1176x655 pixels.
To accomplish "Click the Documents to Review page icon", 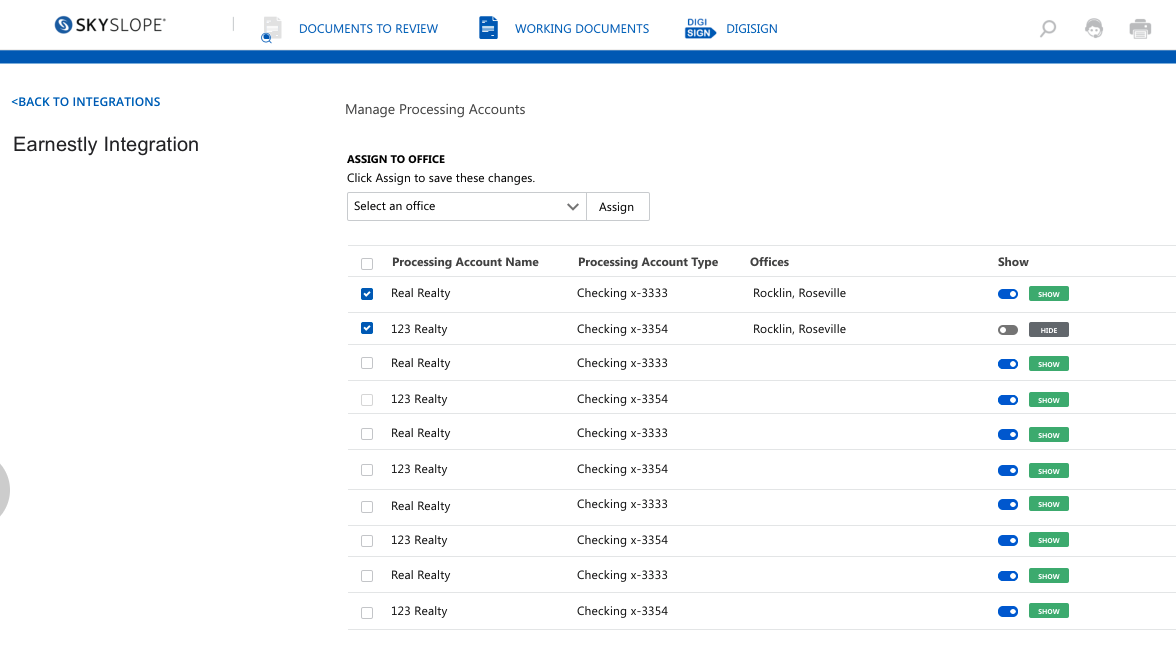I will coord(271,29).
